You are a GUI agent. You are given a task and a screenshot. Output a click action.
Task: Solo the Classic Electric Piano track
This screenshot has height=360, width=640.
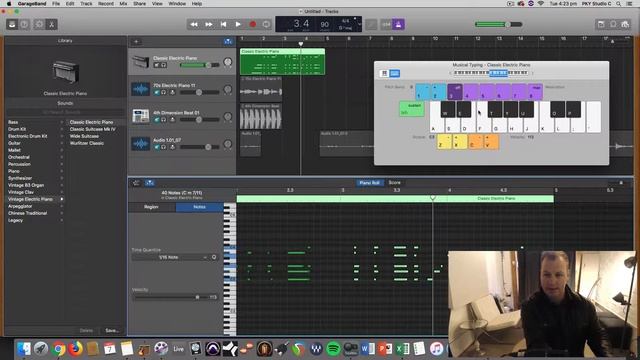163,65
